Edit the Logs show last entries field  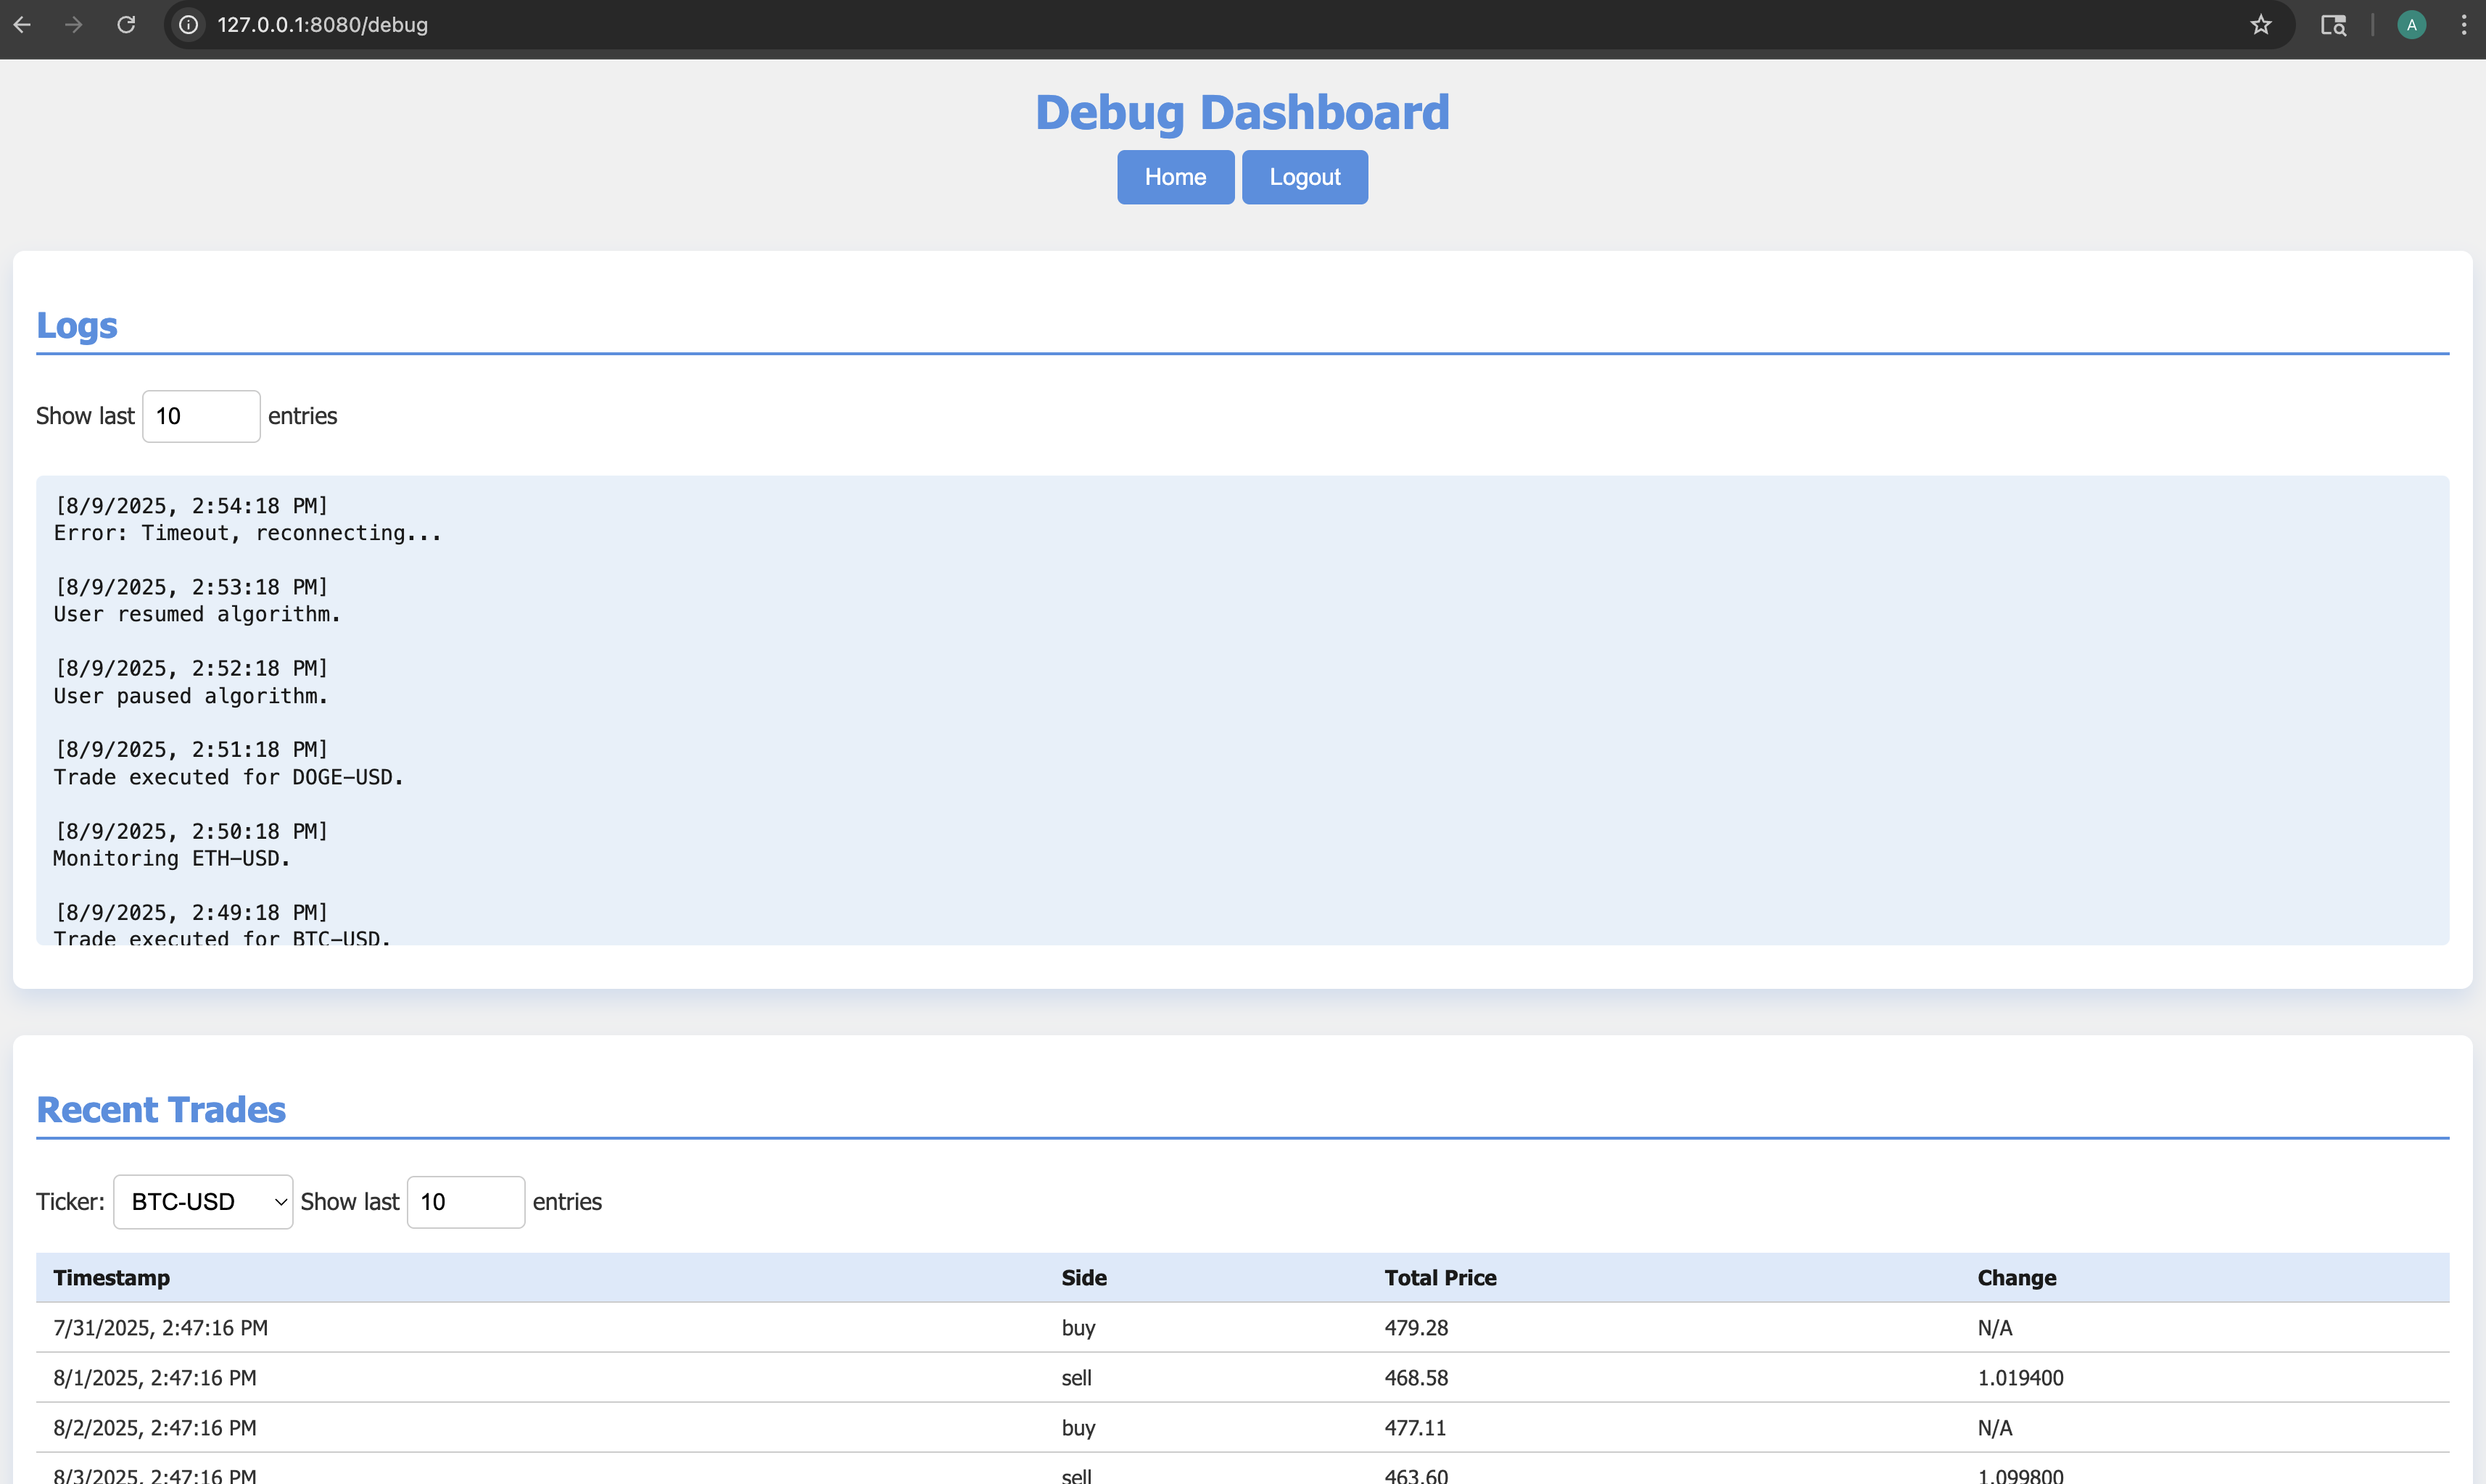tap(201, 416)
